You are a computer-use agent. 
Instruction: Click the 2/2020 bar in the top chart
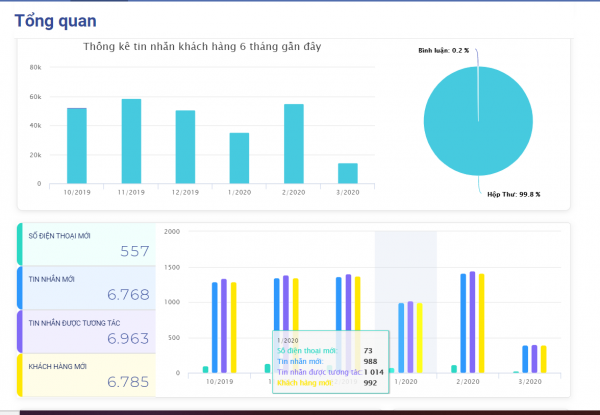click(x=293, y=143)
